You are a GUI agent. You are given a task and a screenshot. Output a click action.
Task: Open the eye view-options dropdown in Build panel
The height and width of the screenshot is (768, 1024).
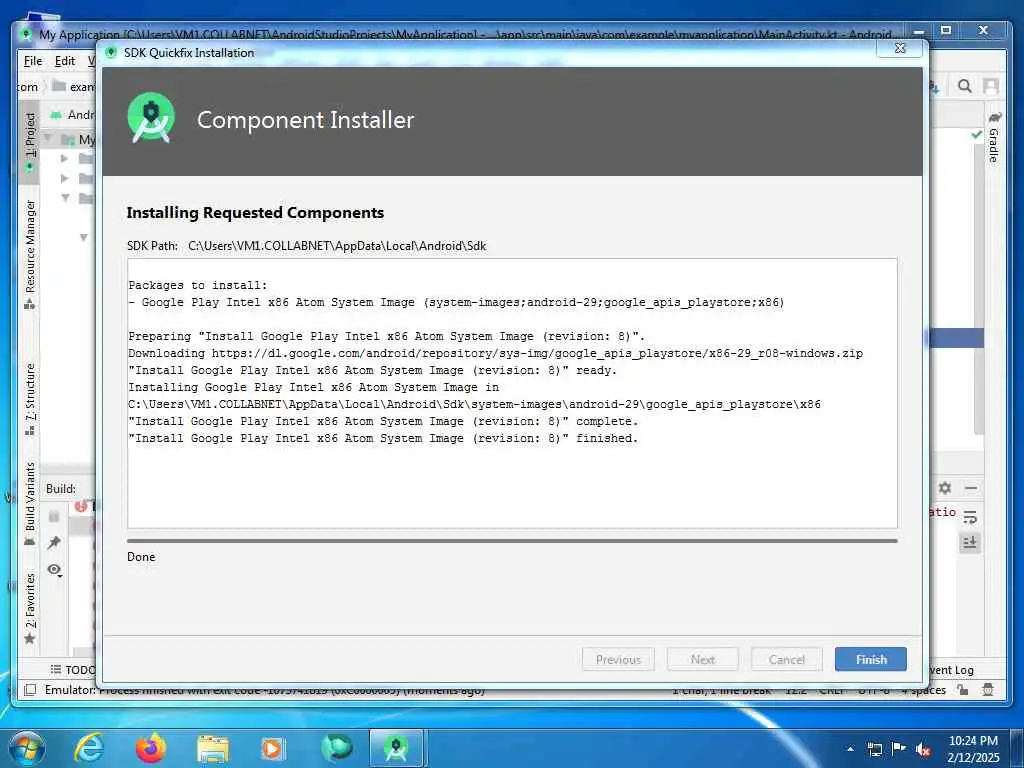(55, 569)
